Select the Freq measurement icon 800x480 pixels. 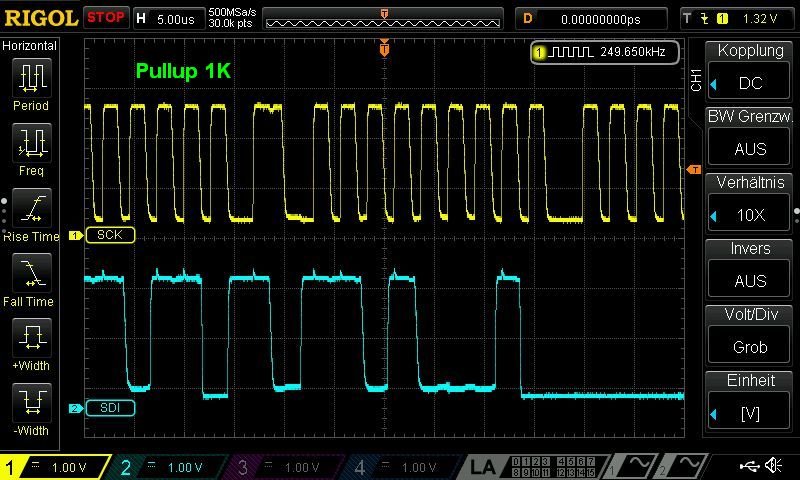pyautogui.click(x=31, y=143)
